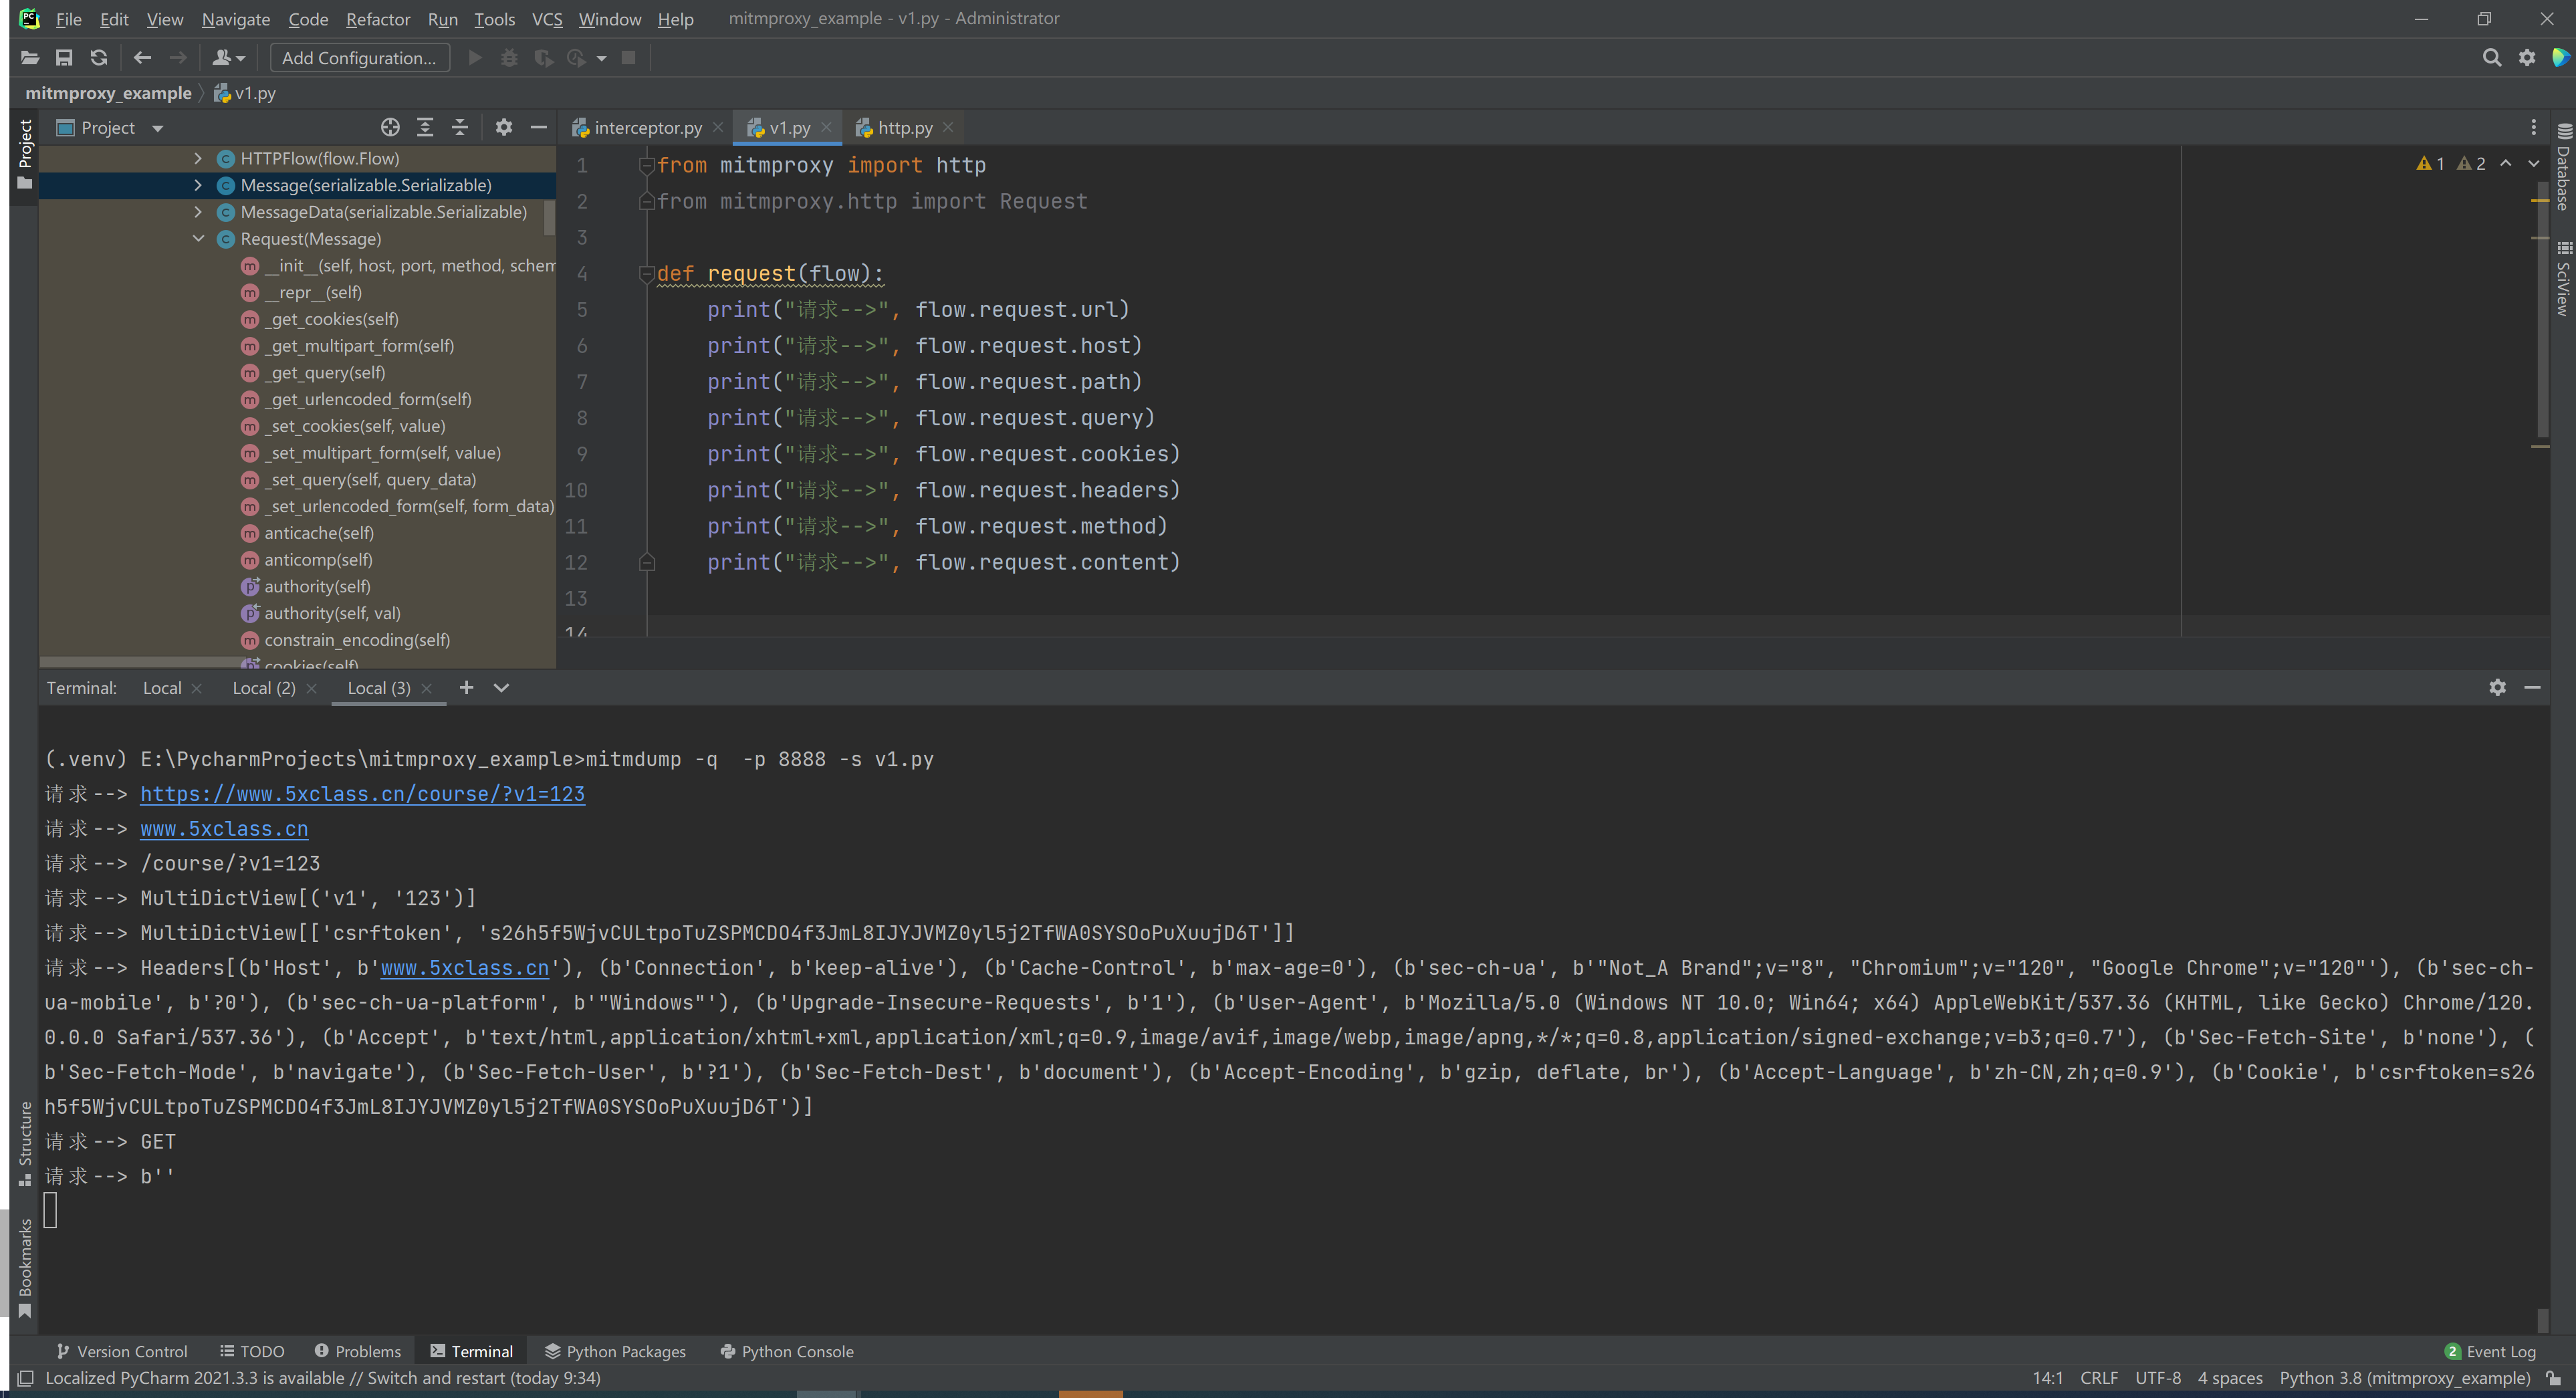The width and height of the screenshot is (2576, 1398).
Task: Open the File menu
Action: coord(69,19)
